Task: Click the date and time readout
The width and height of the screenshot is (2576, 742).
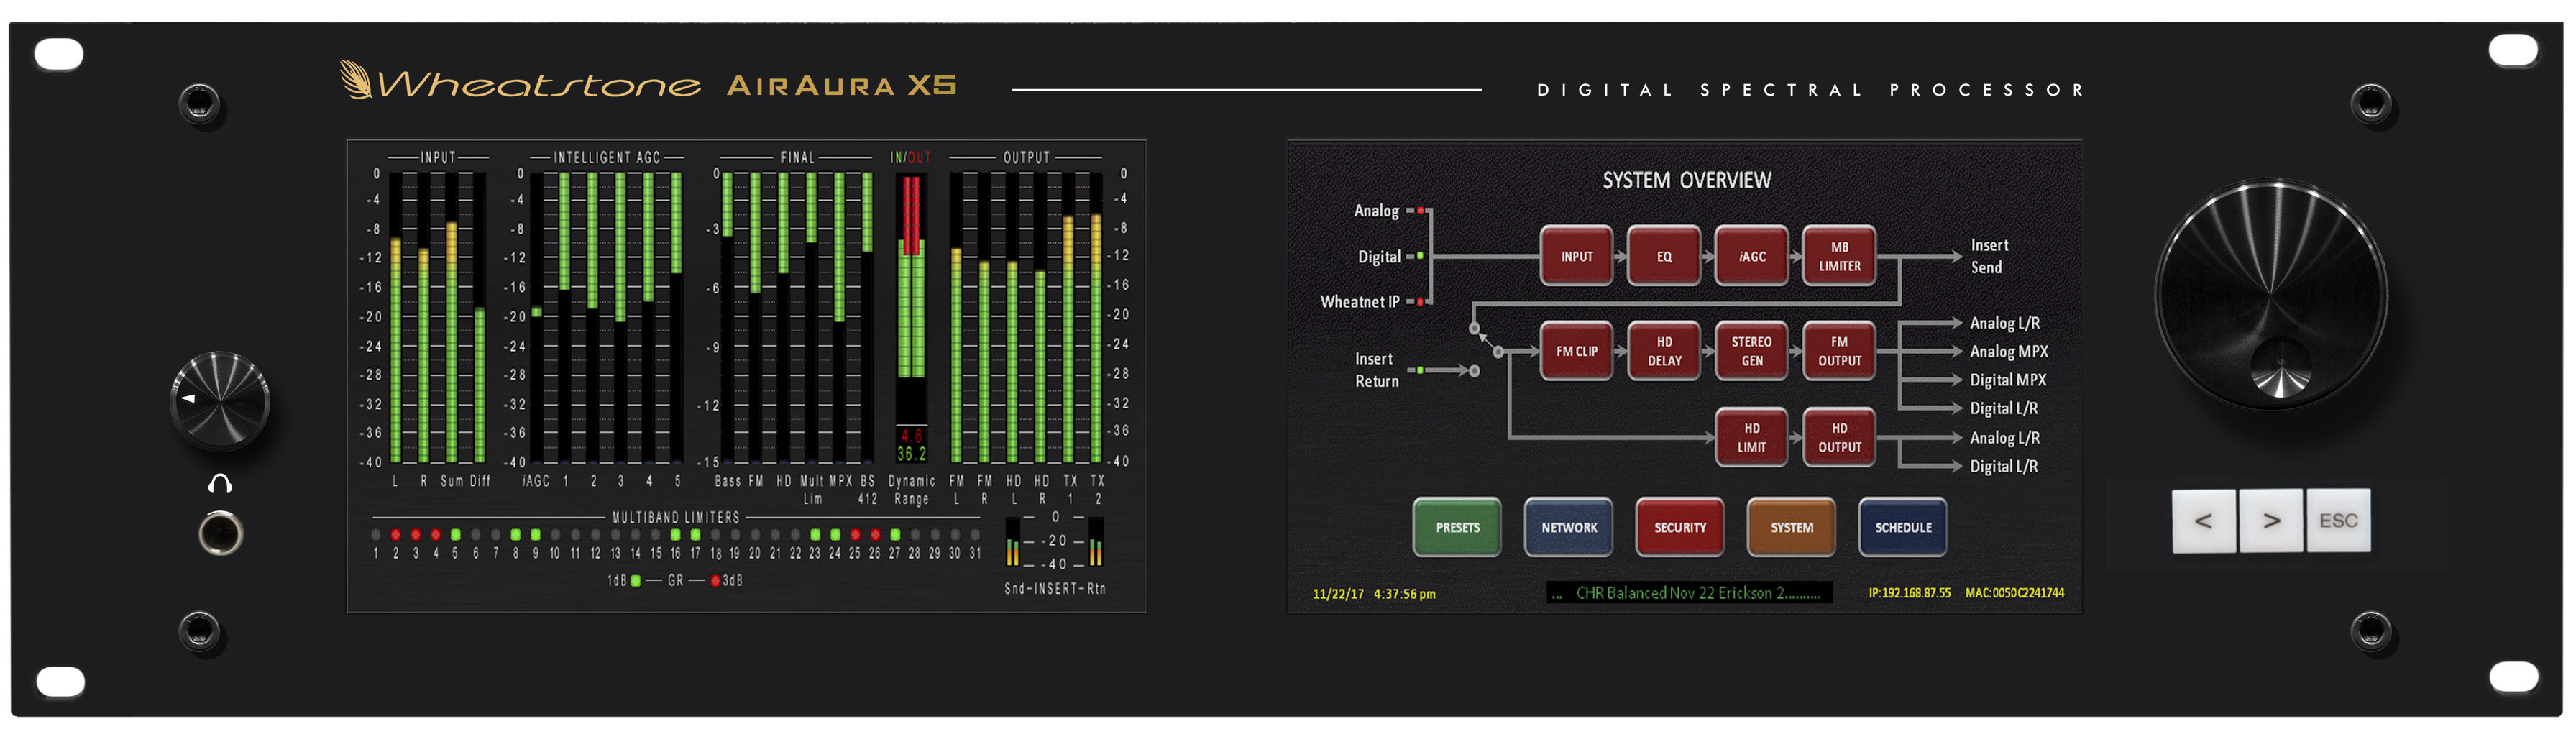Action: (1373, 594)
